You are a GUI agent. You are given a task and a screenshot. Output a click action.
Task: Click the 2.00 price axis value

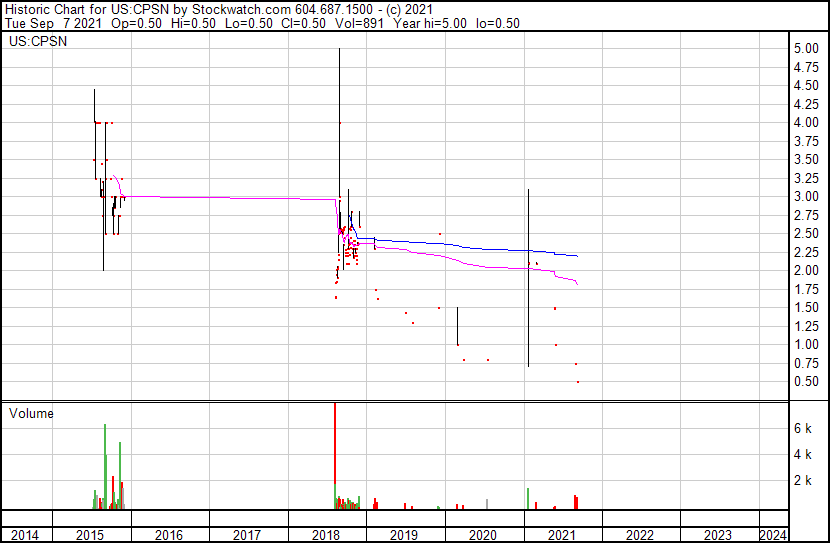(806, 270)
